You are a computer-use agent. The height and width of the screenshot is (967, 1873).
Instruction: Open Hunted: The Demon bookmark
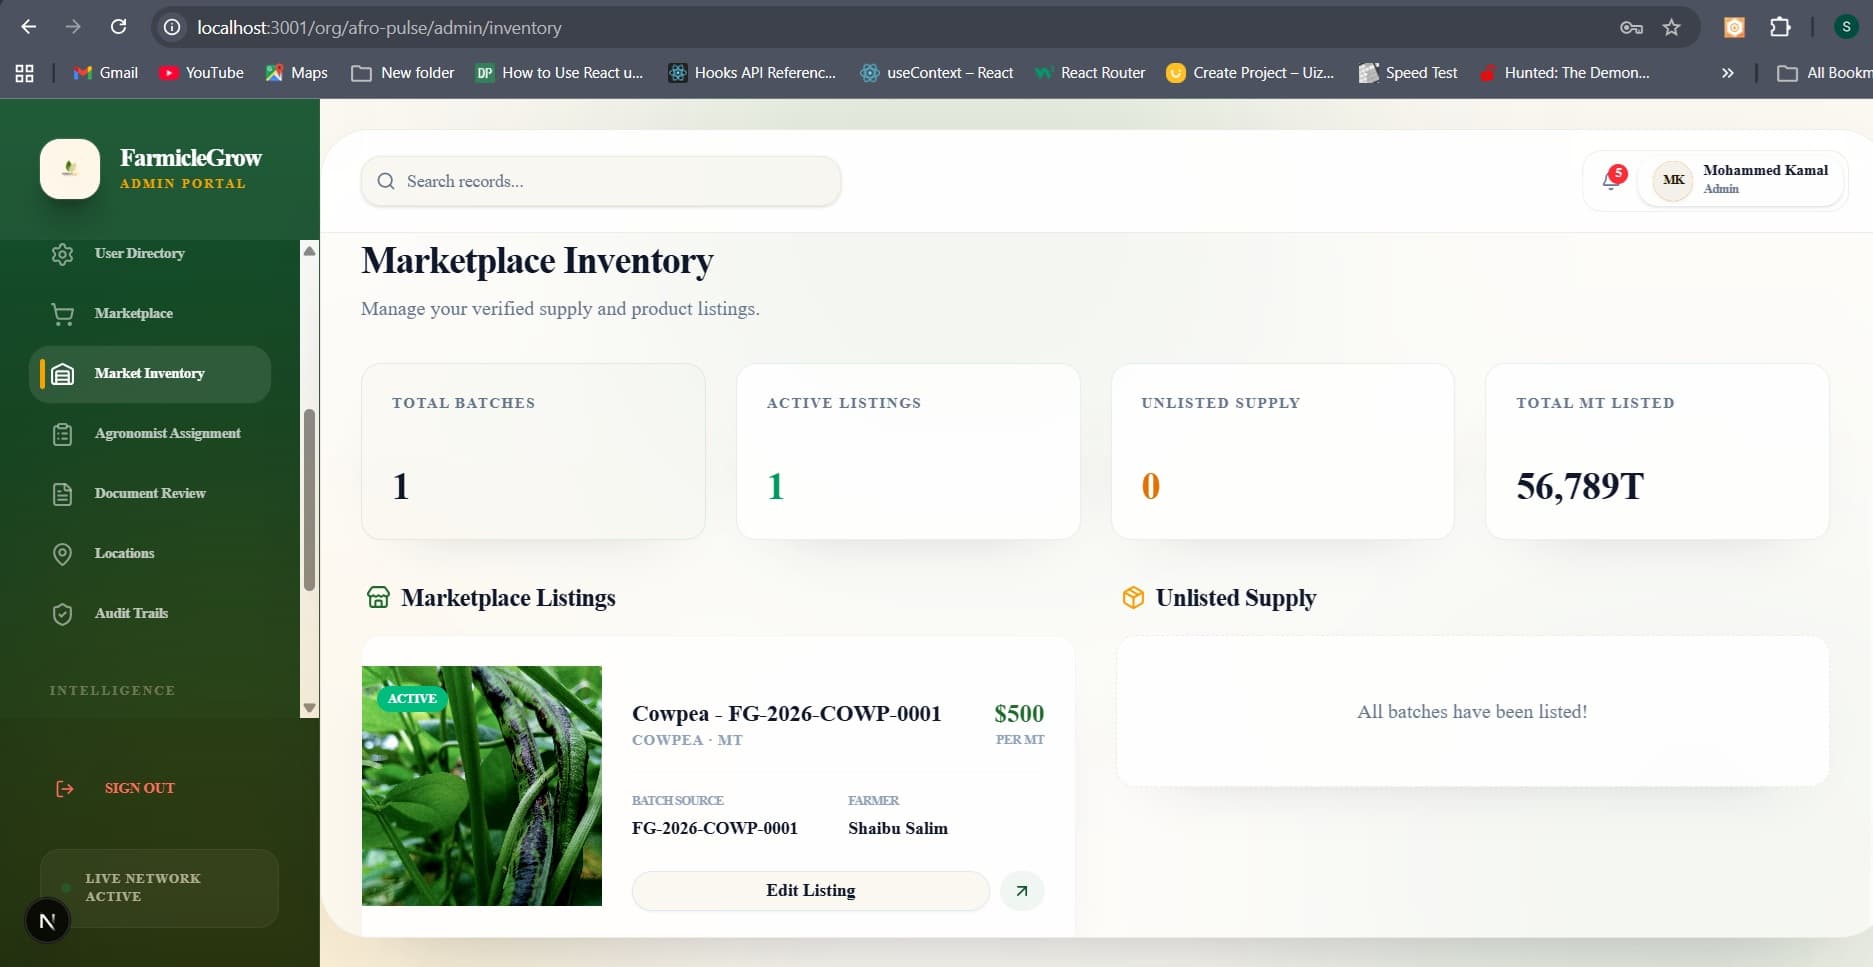[x=1565, y=73]
